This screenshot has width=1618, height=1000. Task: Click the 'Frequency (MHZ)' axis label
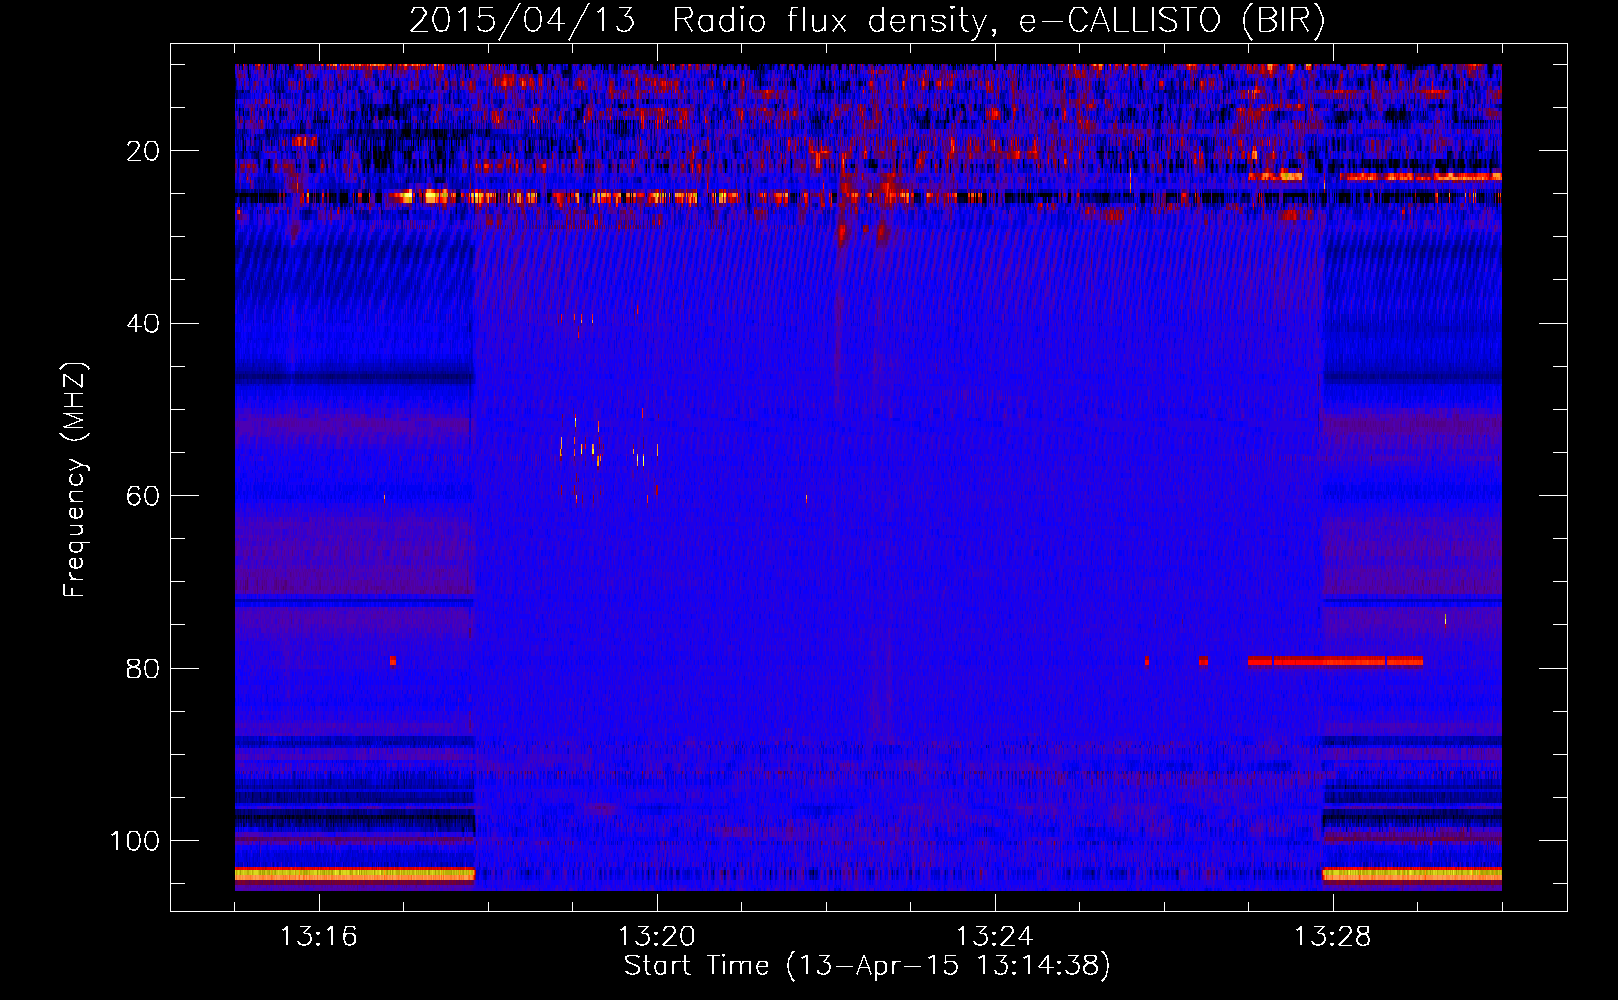75,480
